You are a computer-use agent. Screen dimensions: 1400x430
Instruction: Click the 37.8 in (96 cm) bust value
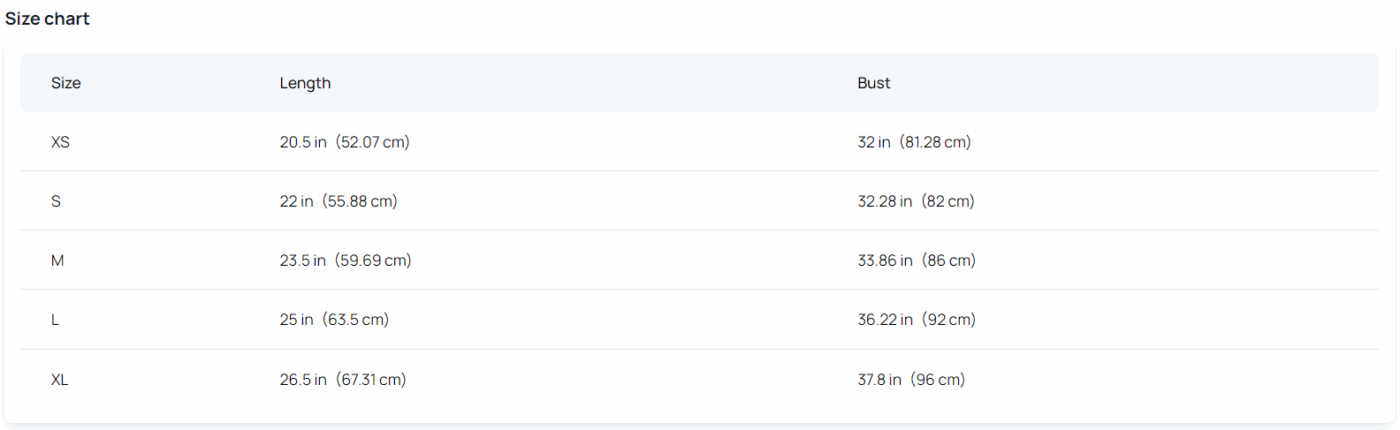pyautogui.click(x=911, y=379)
